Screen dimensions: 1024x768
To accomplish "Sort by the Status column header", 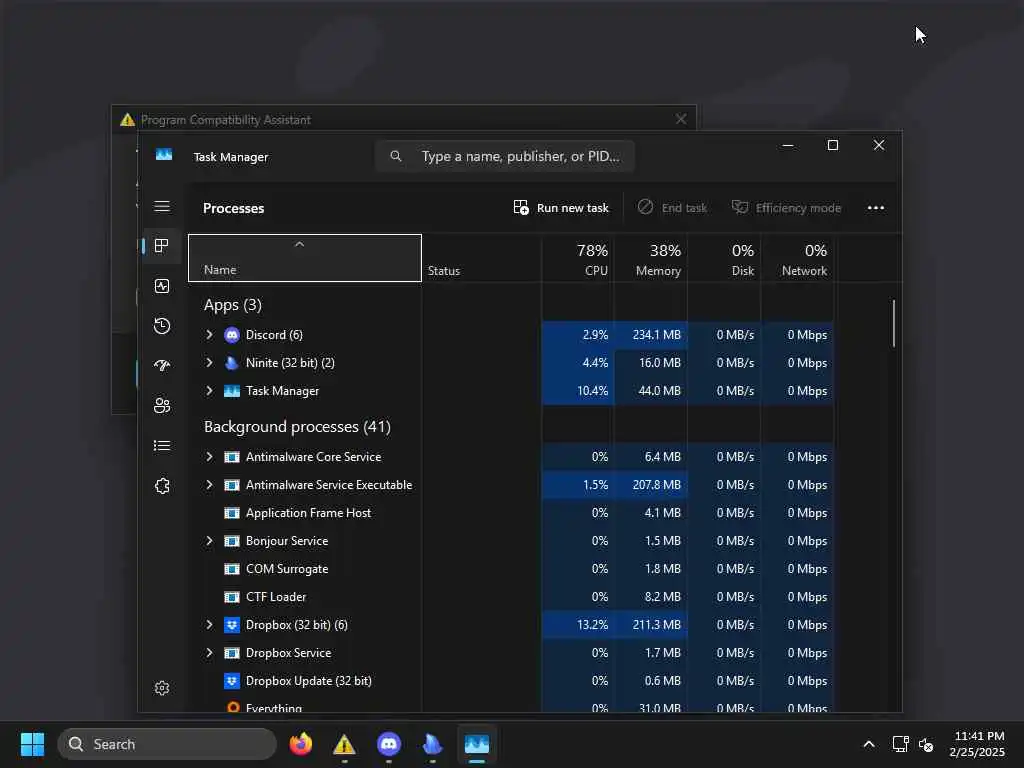I will [481, 258].
